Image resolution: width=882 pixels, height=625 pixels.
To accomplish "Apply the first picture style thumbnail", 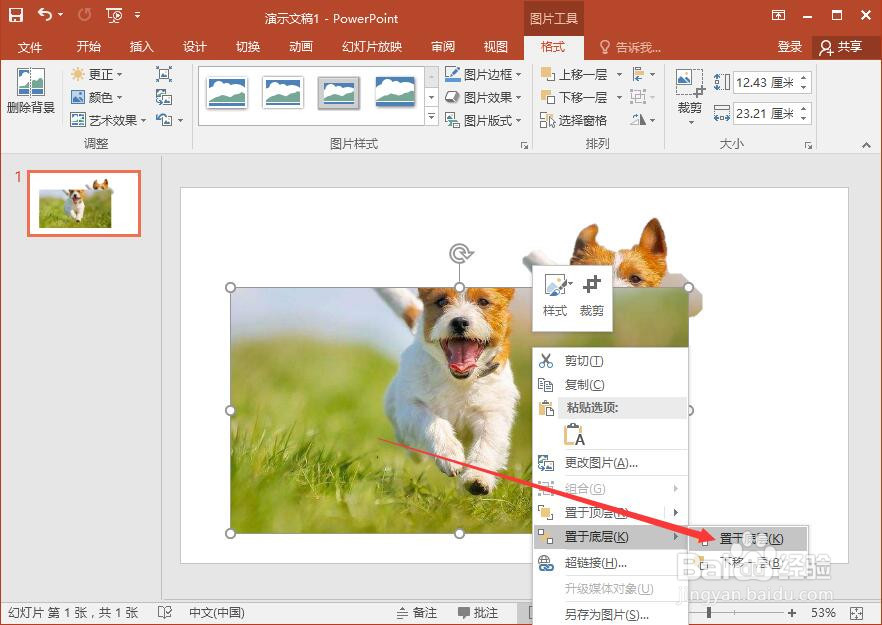I will click(227, 92).
